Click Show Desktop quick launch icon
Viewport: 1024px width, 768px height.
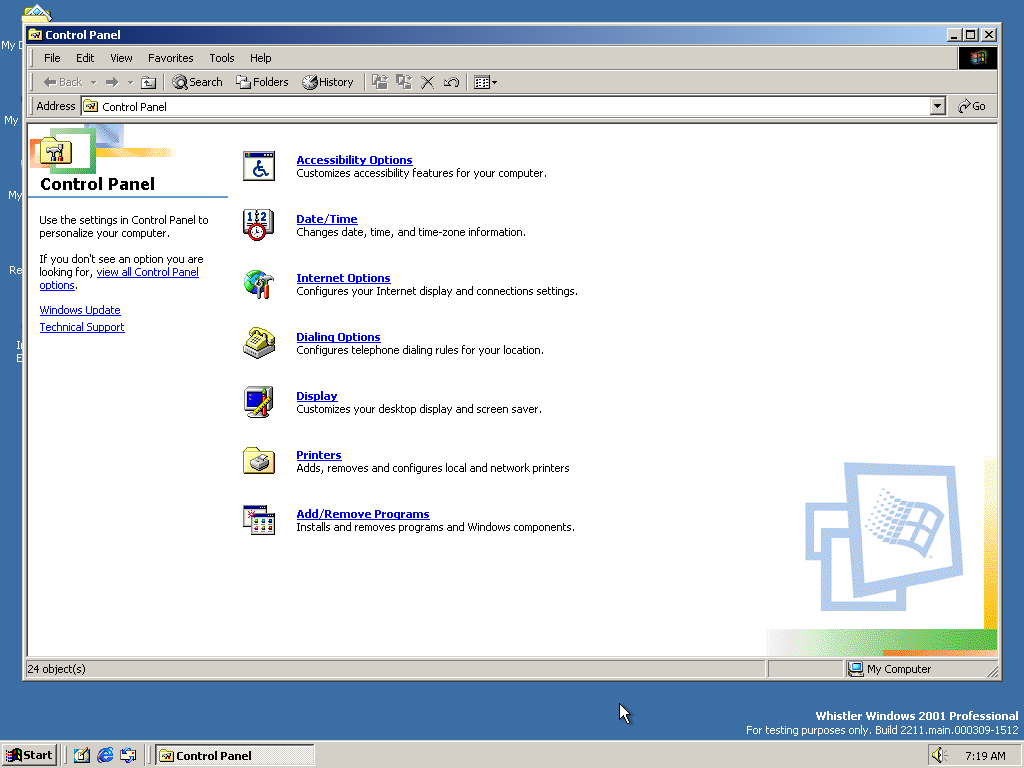(x=82, y=756)
